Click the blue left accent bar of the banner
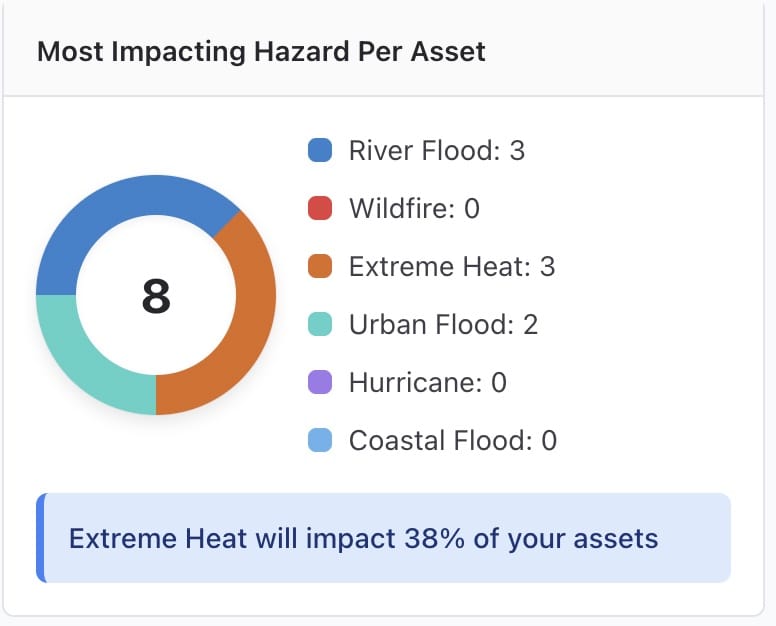This screenshot has height=626, width=776. [x=41, y=538]
